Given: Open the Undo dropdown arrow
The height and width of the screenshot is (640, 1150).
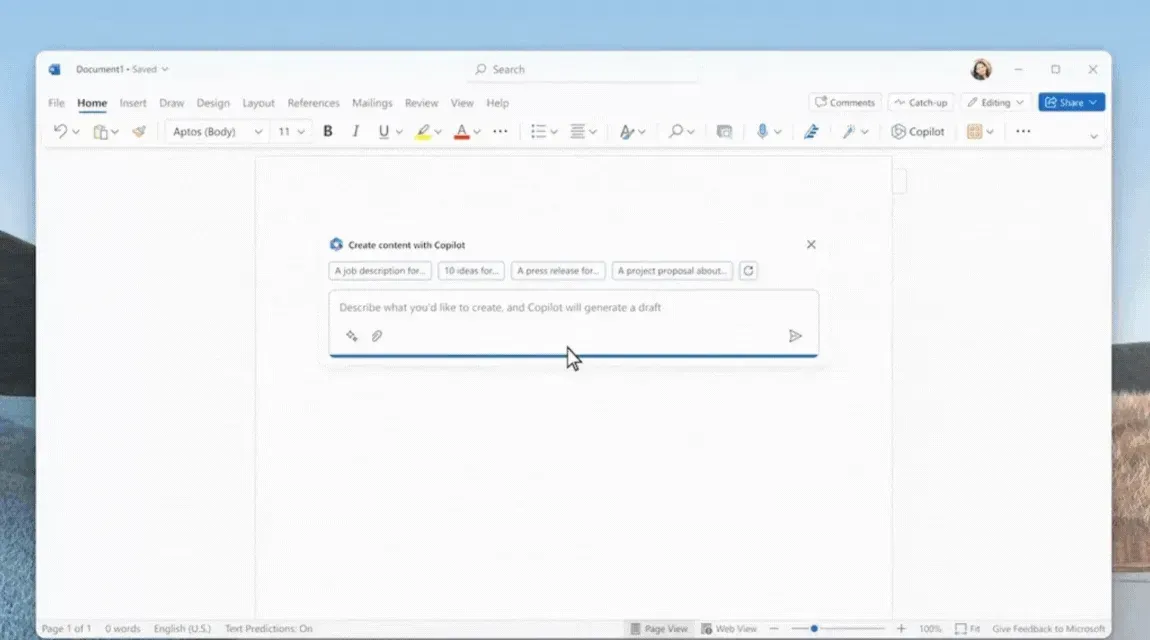Looking at the screenshot, I should pos(76,132).
